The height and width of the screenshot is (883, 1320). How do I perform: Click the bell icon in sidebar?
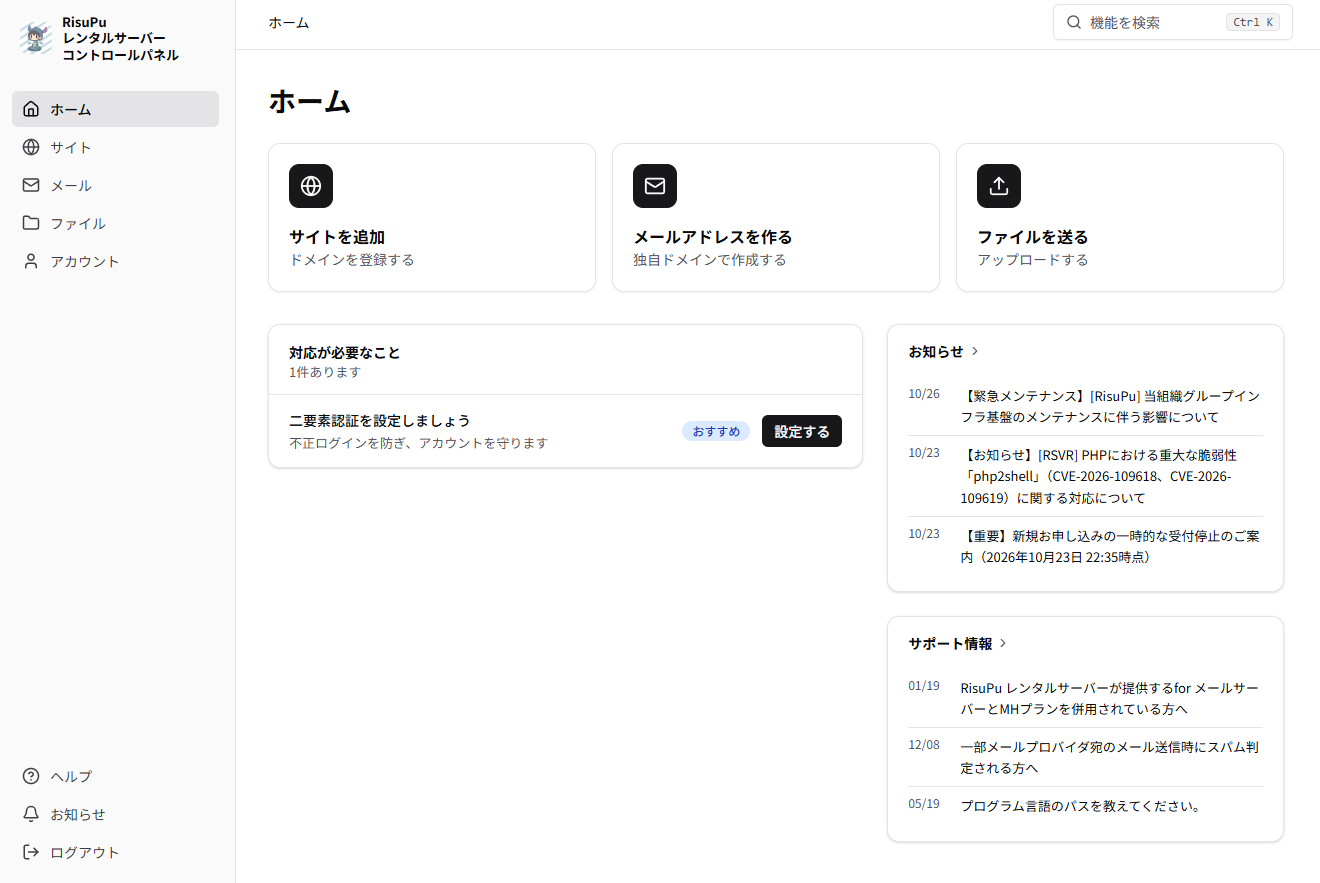pyautogui.click(x=31, y=814)
